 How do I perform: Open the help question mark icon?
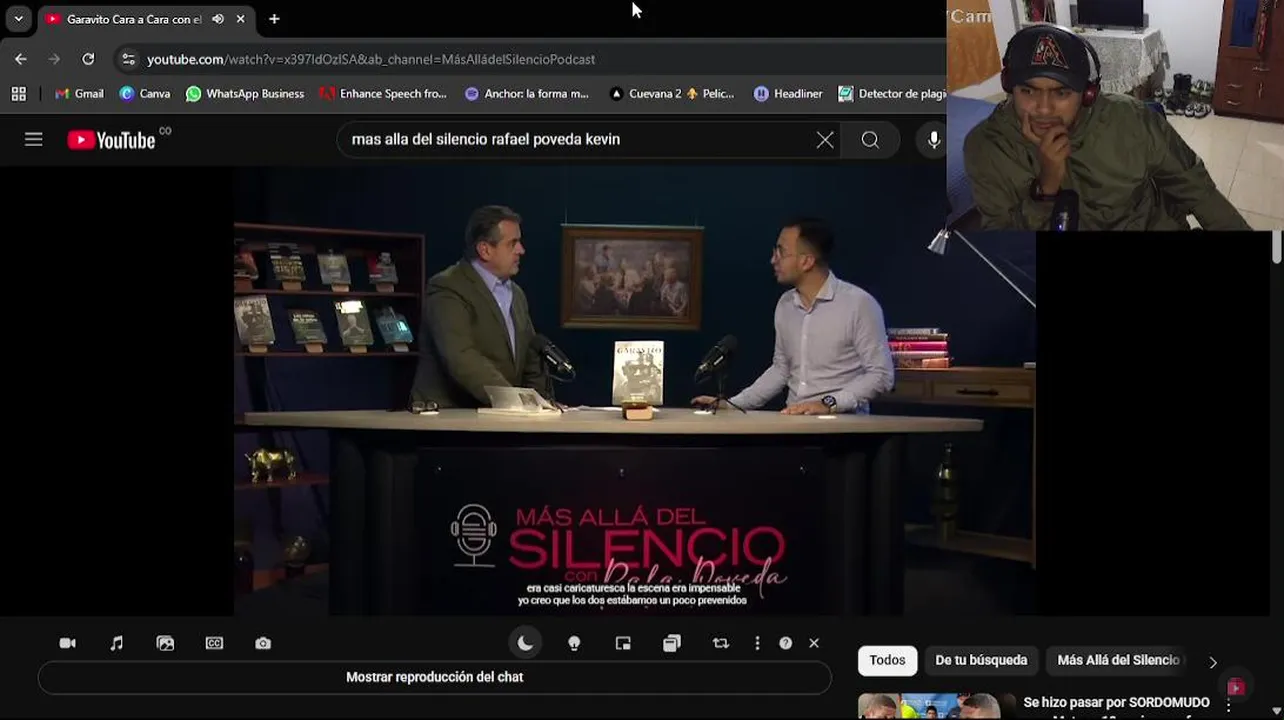tap(786, 643)
